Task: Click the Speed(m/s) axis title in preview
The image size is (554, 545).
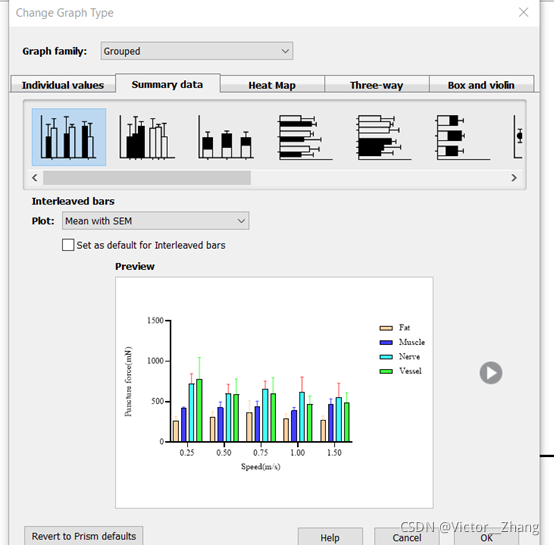Action: tap(261, 467)
